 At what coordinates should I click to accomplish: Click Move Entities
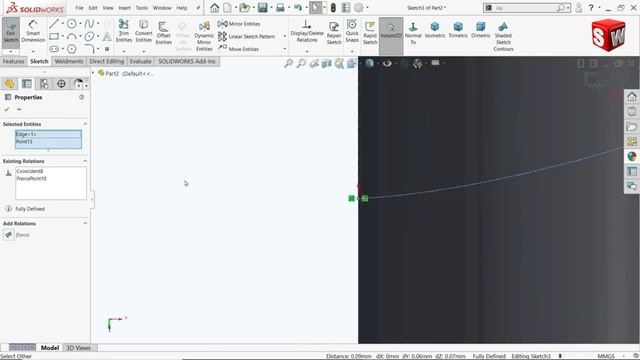[x=239, y=49]
